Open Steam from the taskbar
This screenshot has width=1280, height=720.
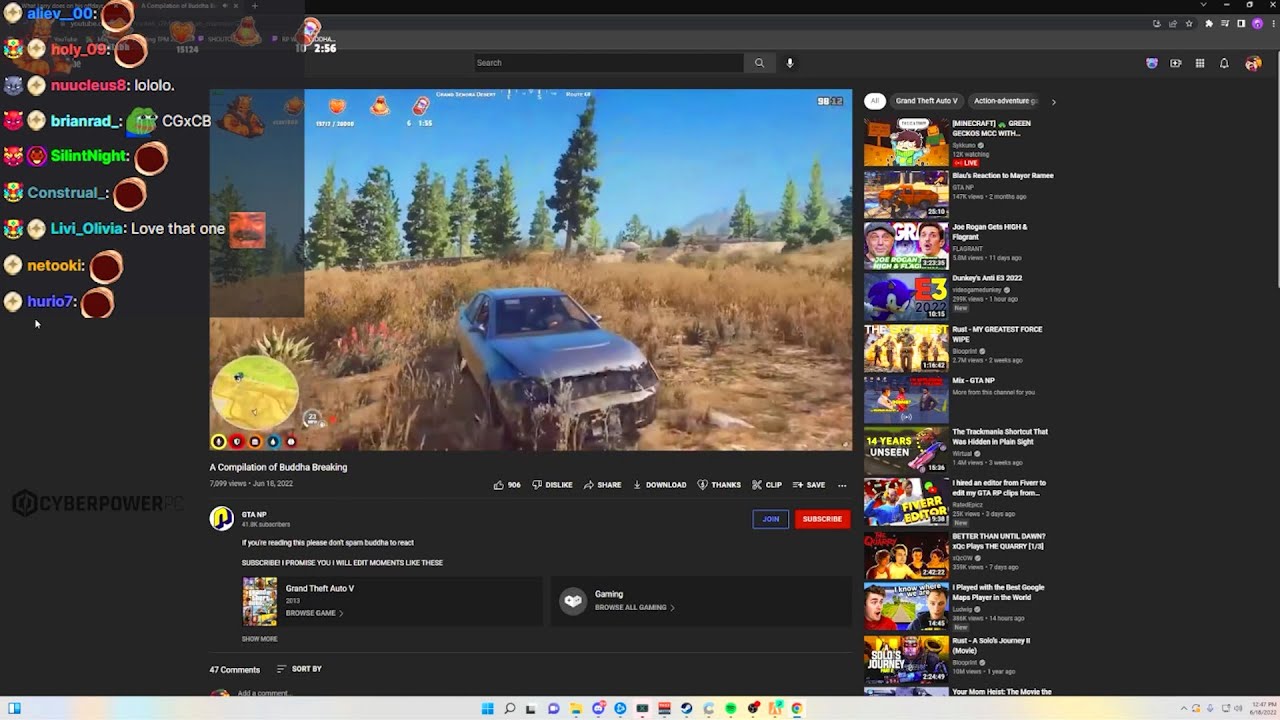pos(686,709)
